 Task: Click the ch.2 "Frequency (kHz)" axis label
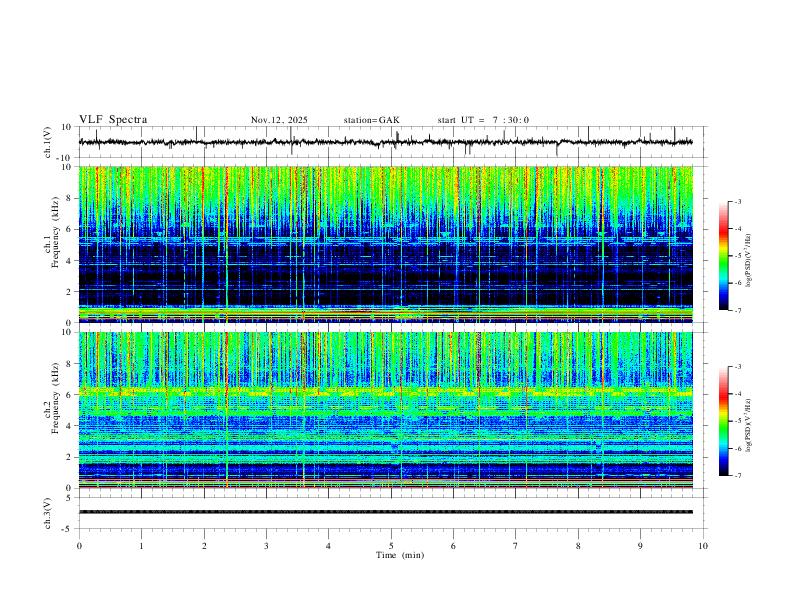[55, 398]
